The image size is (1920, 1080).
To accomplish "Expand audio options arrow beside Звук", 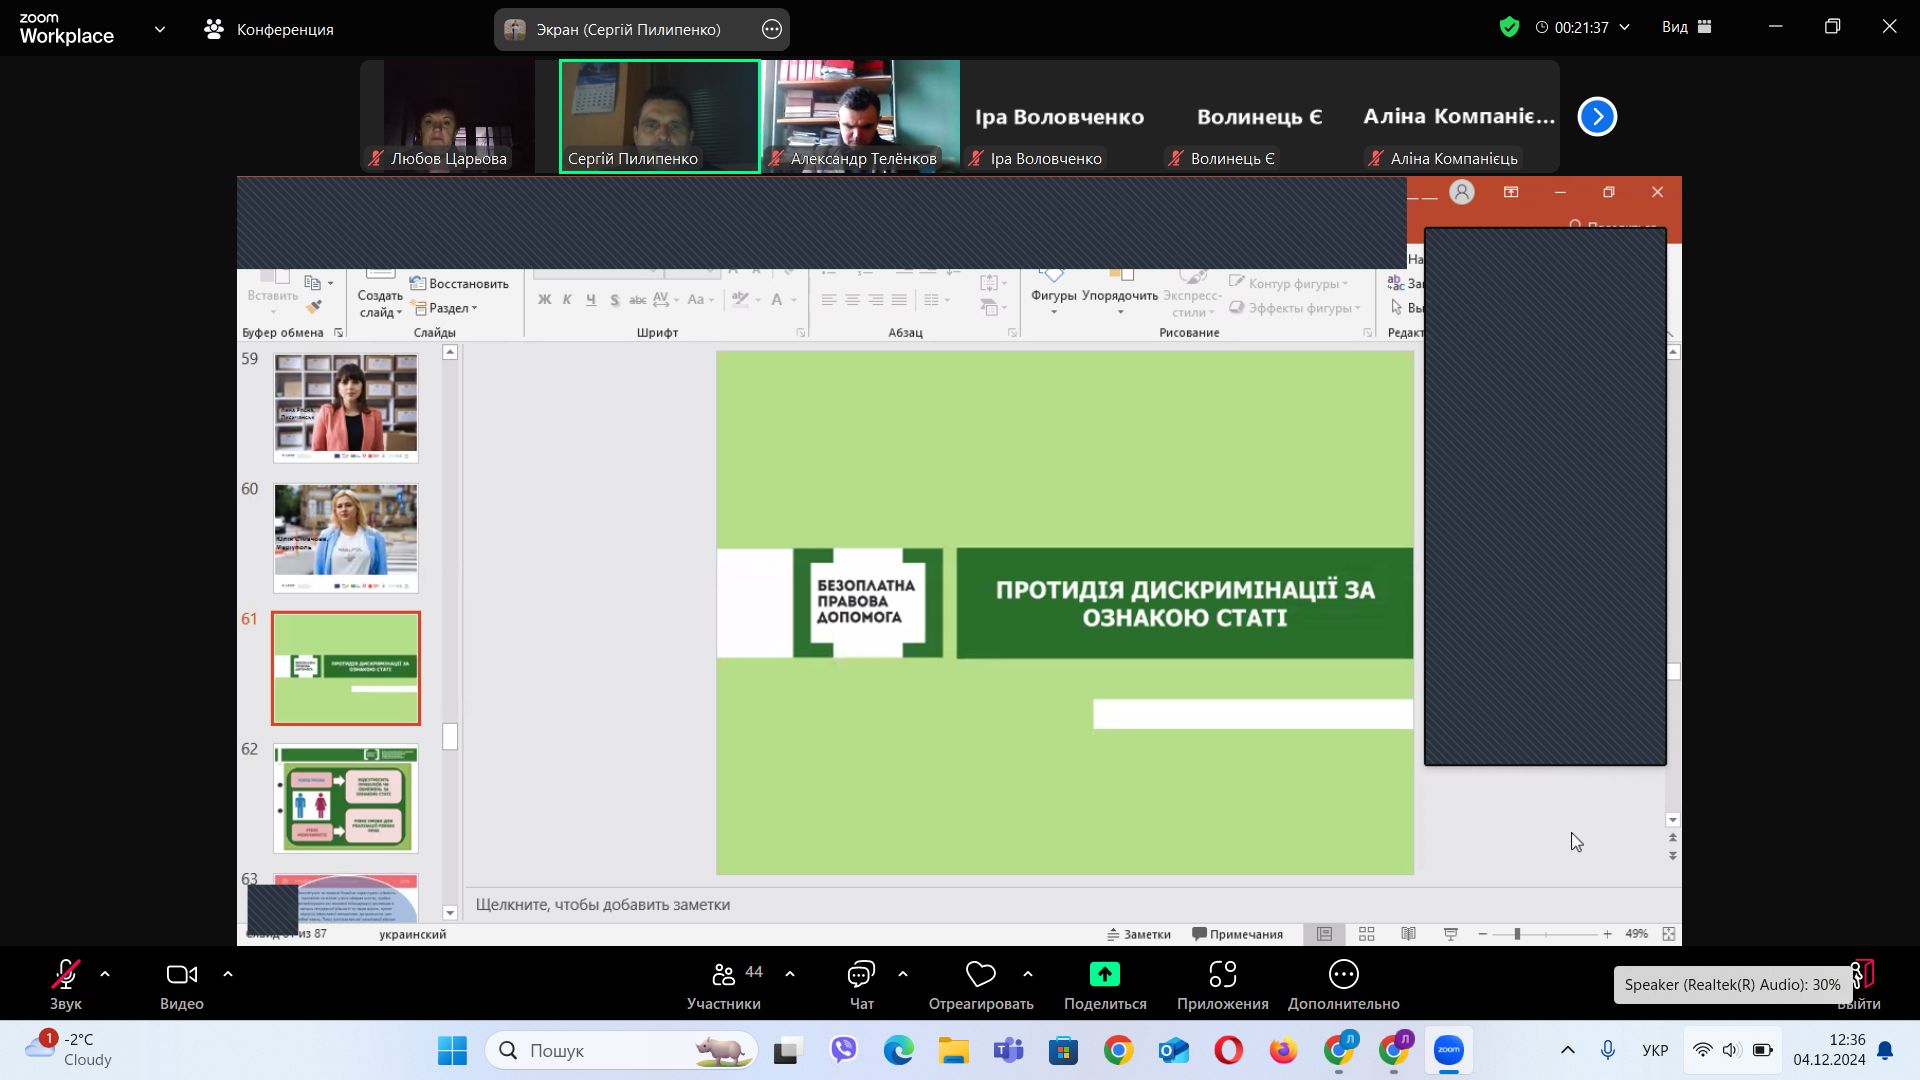I will (105, 974).
